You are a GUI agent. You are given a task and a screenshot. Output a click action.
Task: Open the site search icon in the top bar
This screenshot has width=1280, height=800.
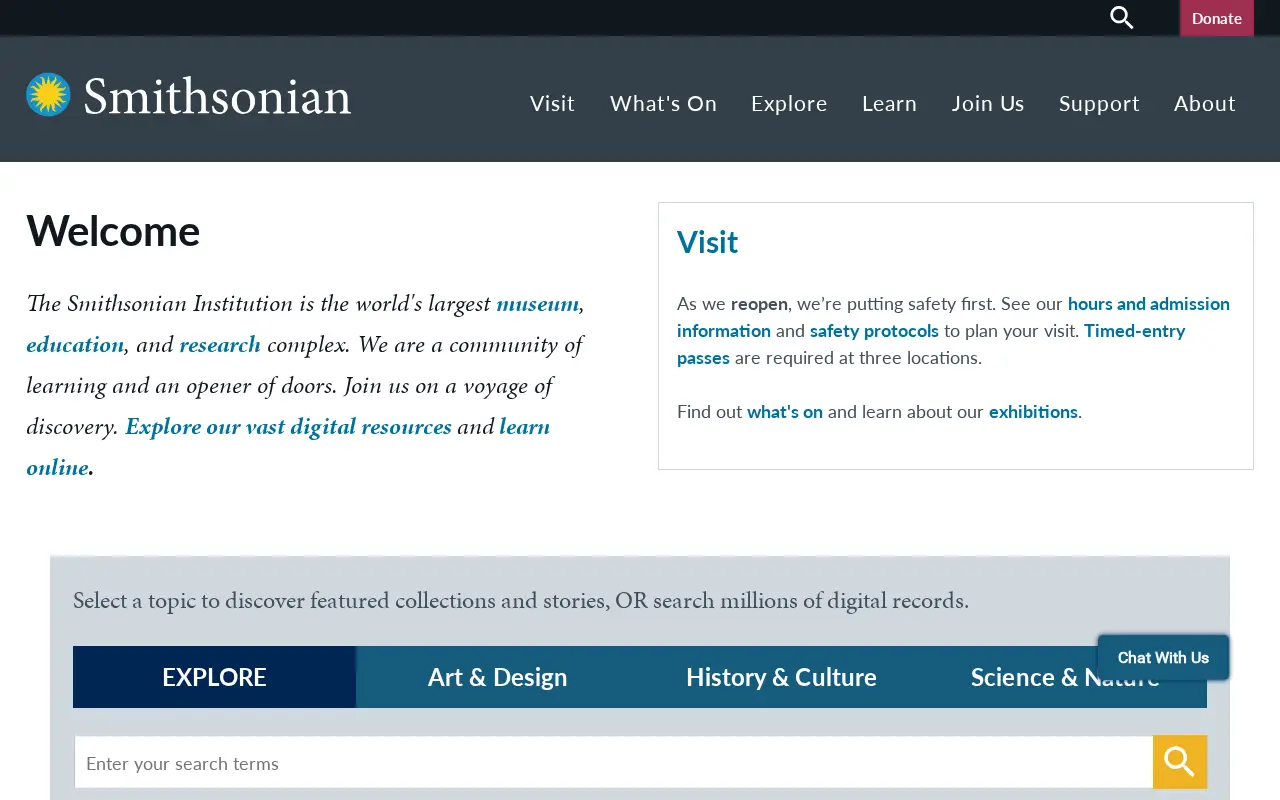point(1122,18)
